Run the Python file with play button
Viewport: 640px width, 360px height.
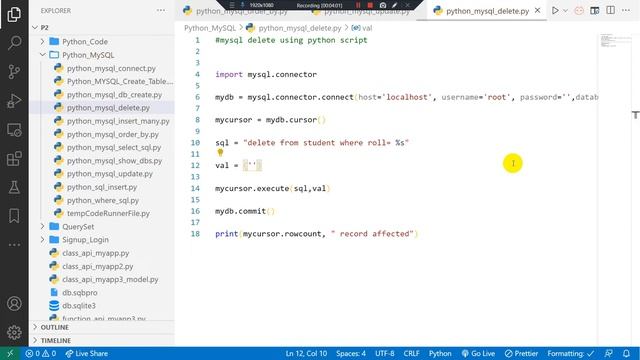[x=555, y=11]
